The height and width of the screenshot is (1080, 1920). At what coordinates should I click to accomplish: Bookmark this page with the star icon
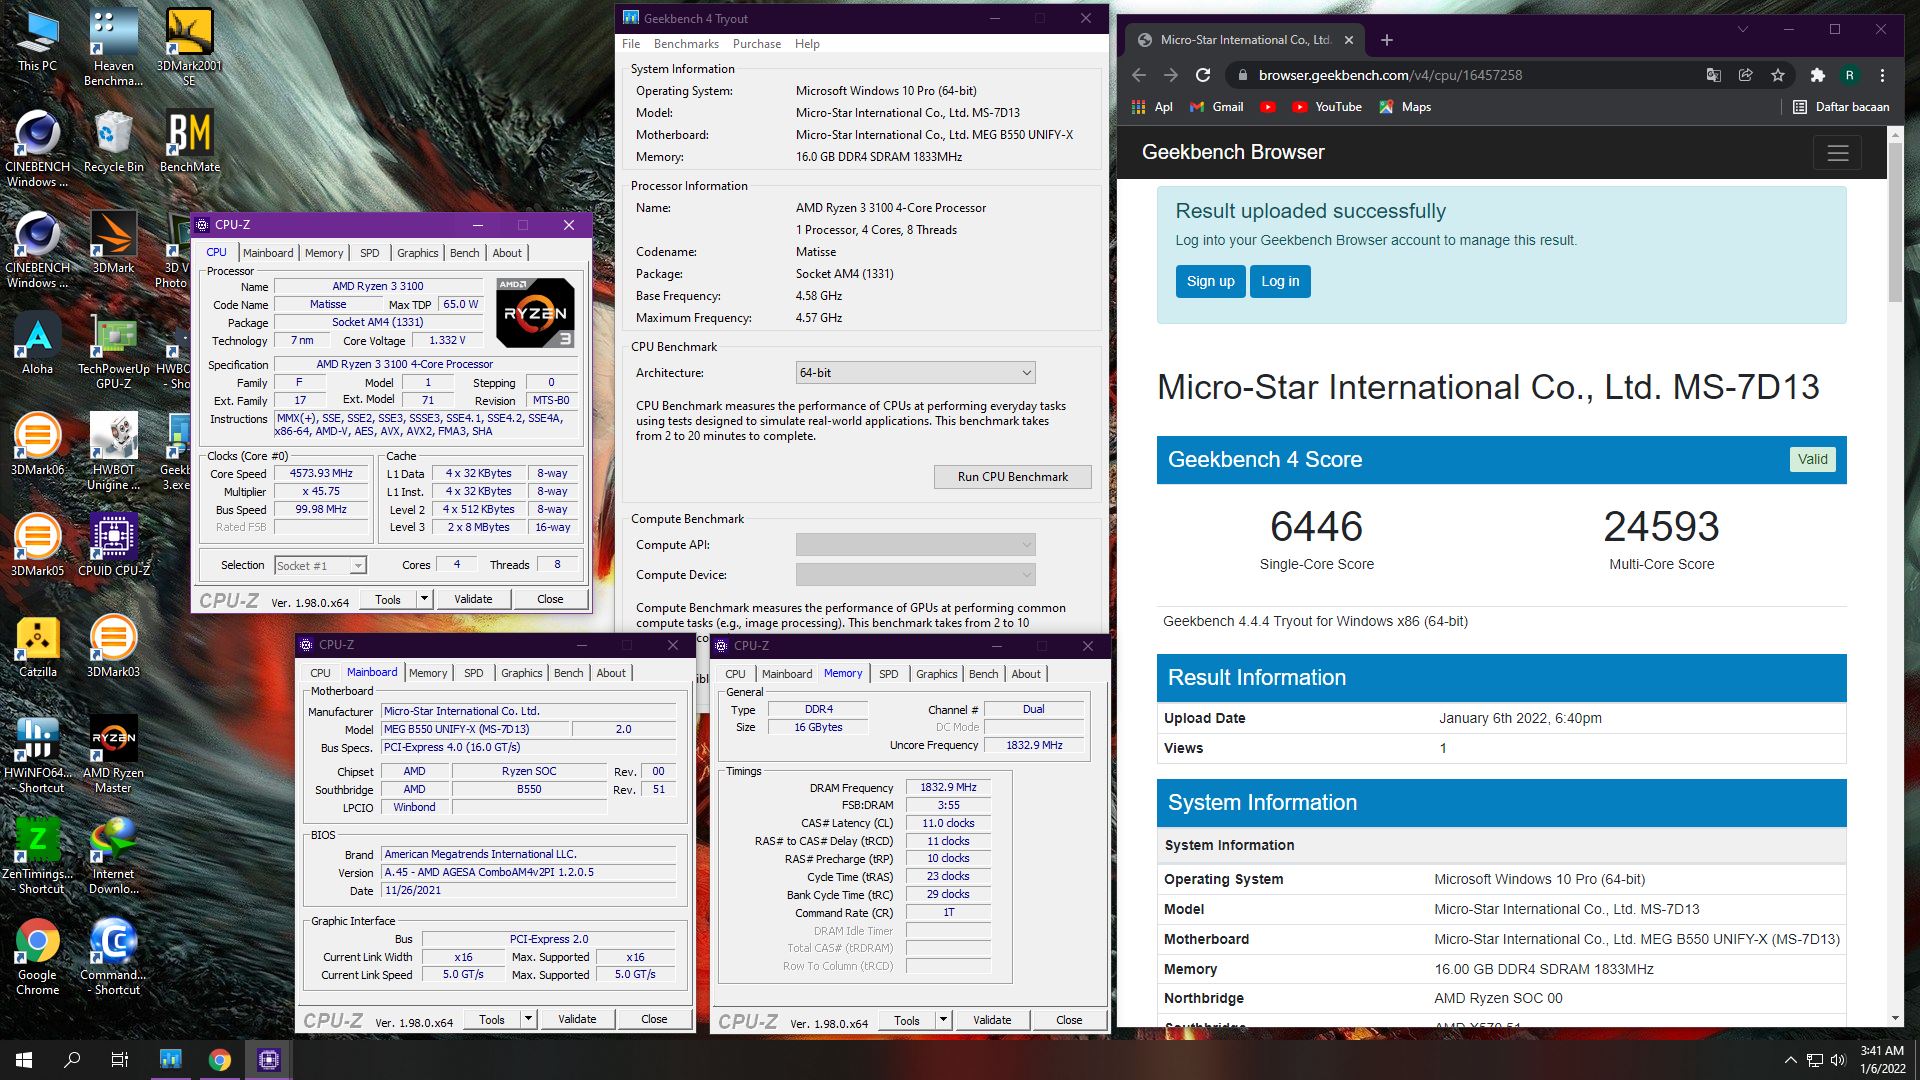[x=1777, y=75]
